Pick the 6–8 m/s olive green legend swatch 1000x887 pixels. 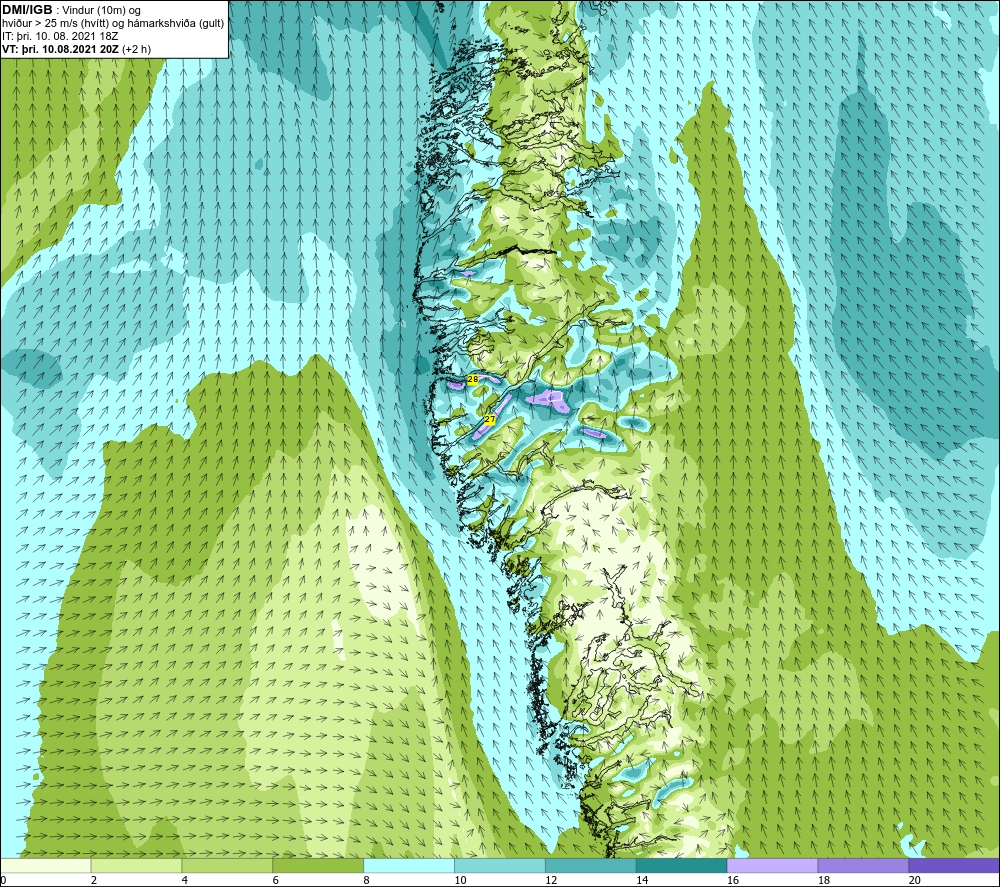click(x=318, y=865)
